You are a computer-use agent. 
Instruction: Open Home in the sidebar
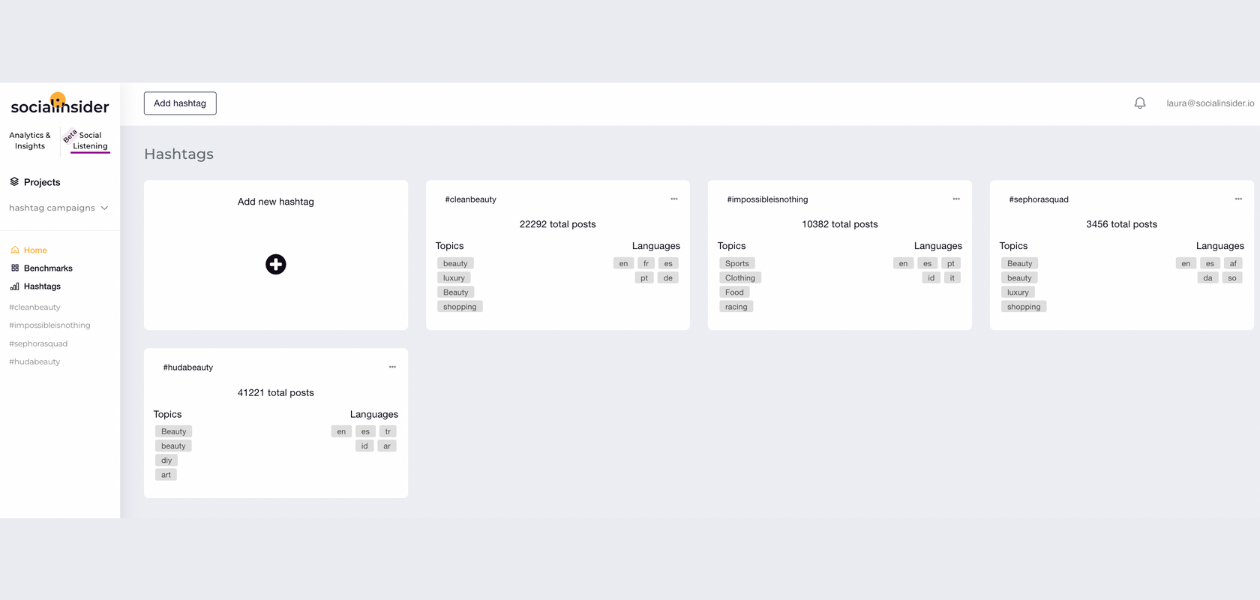[x=36, y=250]
